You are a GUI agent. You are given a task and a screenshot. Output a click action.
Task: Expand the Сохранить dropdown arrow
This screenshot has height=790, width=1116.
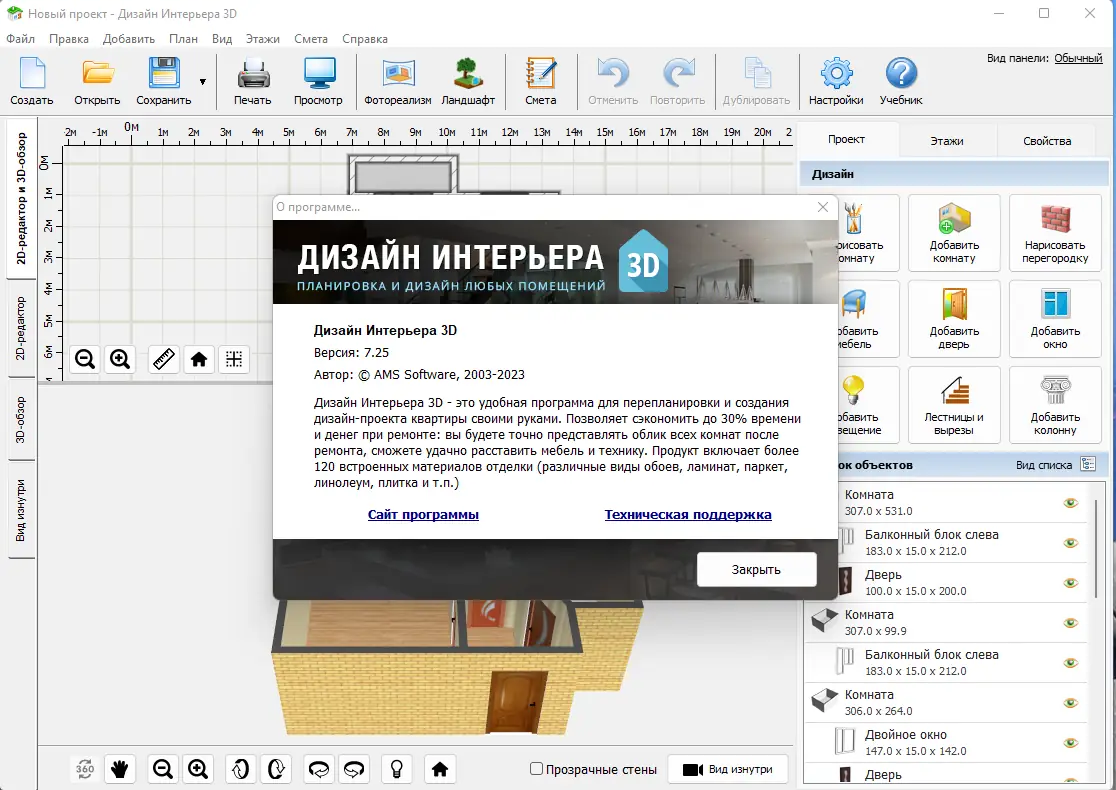(x=203, y=82)
